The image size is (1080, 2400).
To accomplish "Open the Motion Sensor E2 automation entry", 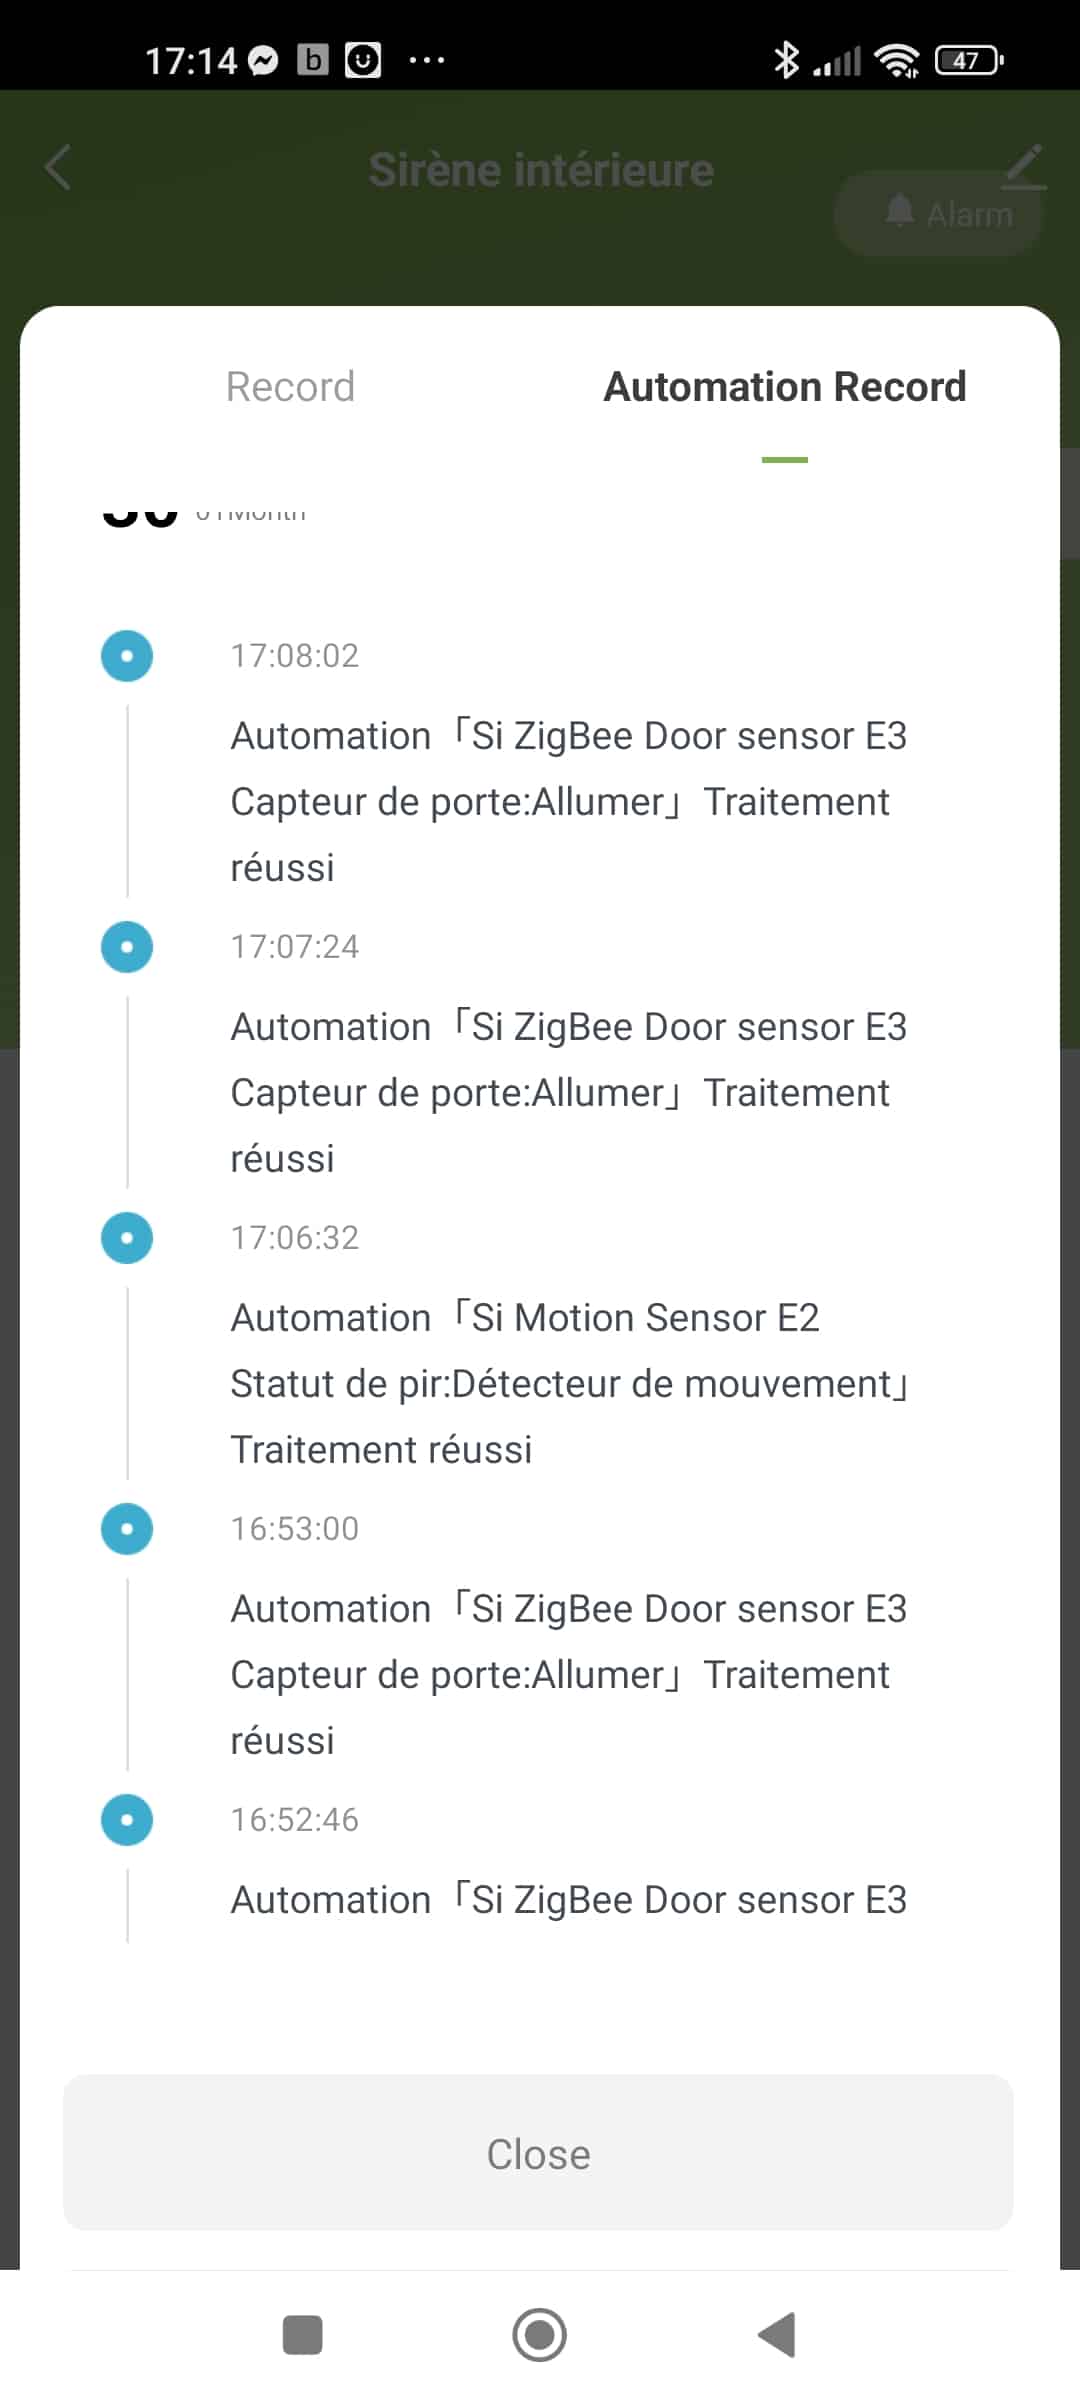I will point(569,1384).
